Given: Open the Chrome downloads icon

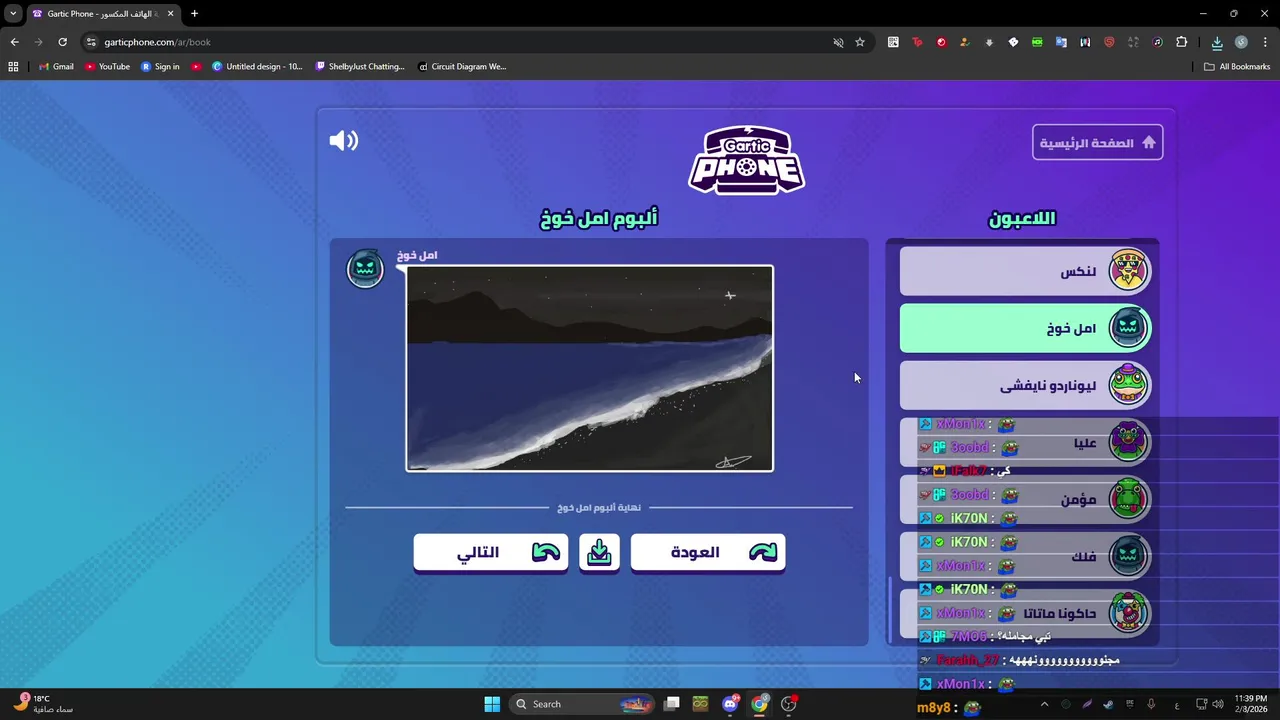Looking at the screenshot, I should 1217,42.
